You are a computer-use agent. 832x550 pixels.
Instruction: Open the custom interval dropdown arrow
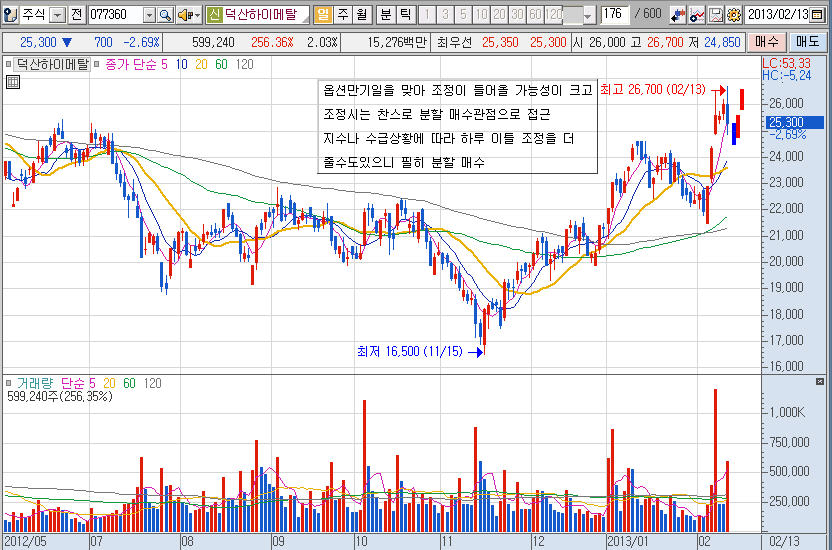pos(587,16)
